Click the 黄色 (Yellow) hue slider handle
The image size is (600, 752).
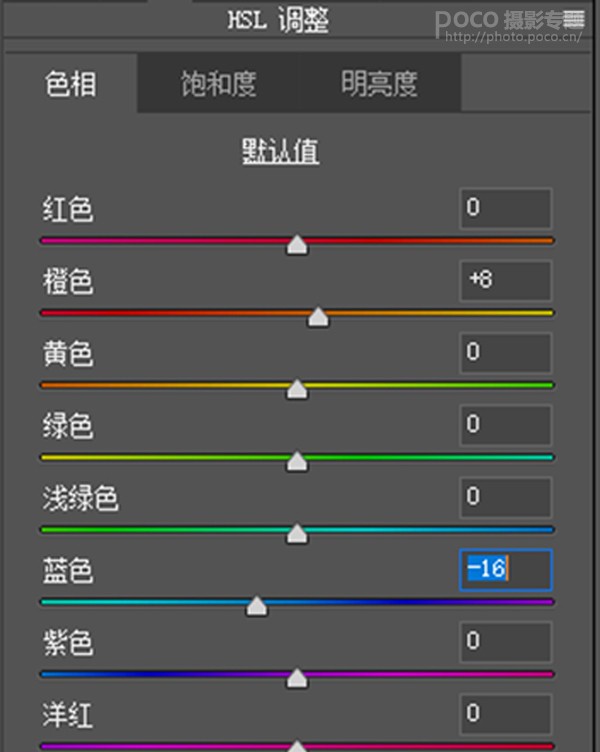coord(297,390)
